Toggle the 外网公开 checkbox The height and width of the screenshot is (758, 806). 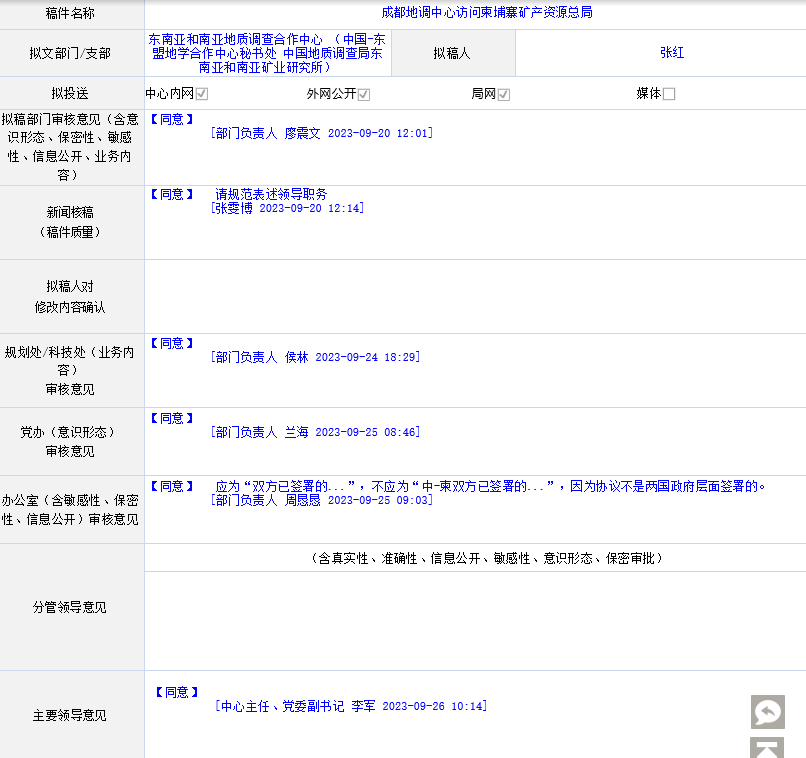coord(364,94)
